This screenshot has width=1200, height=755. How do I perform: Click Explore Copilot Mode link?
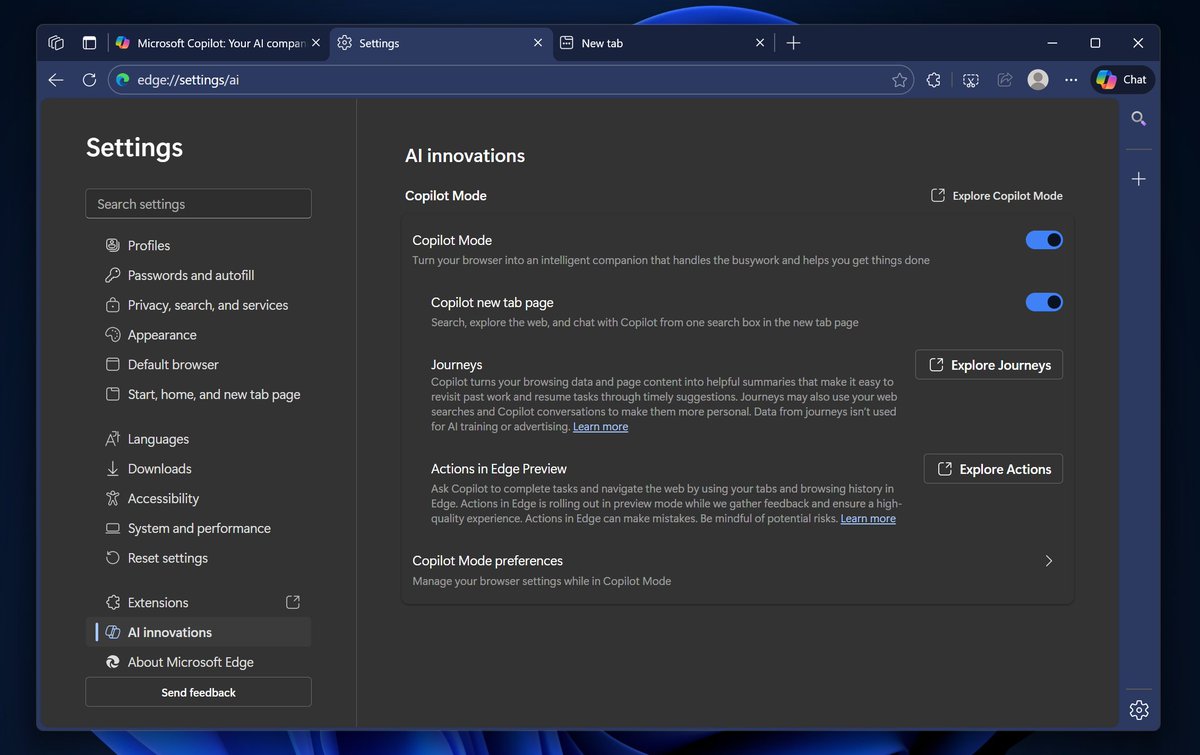click(996, 196)
